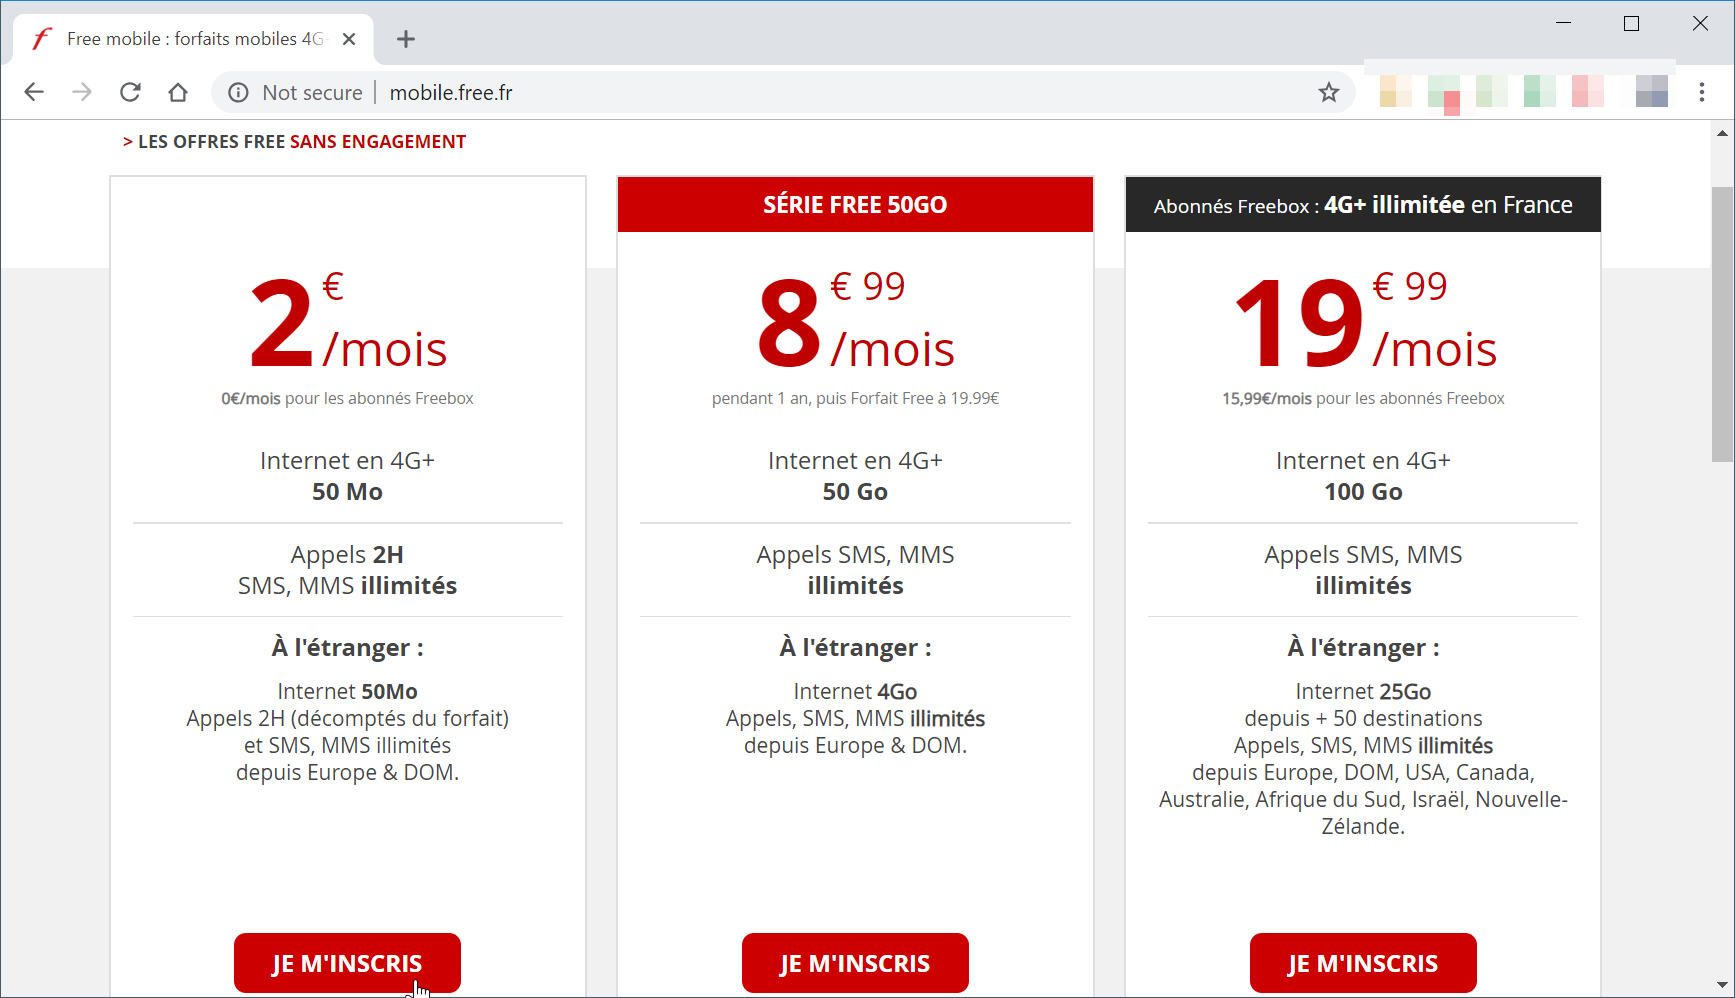
Task: Click the blurred profile icon in toolbar
Action: 1652,92
